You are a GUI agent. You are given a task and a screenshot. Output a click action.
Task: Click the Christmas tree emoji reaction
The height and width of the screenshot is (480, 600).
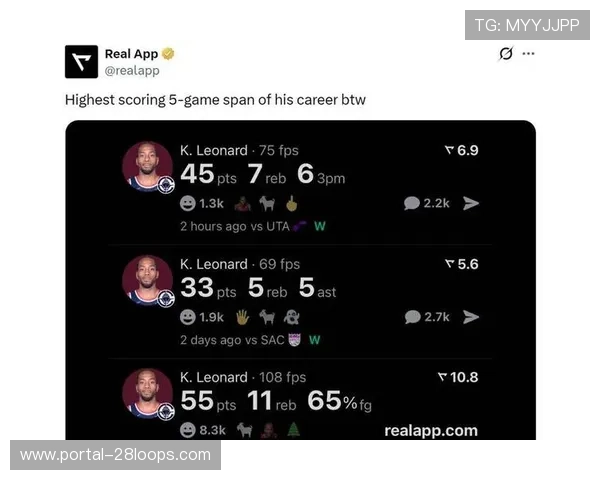pyautogui.click(x=293, y=430)
